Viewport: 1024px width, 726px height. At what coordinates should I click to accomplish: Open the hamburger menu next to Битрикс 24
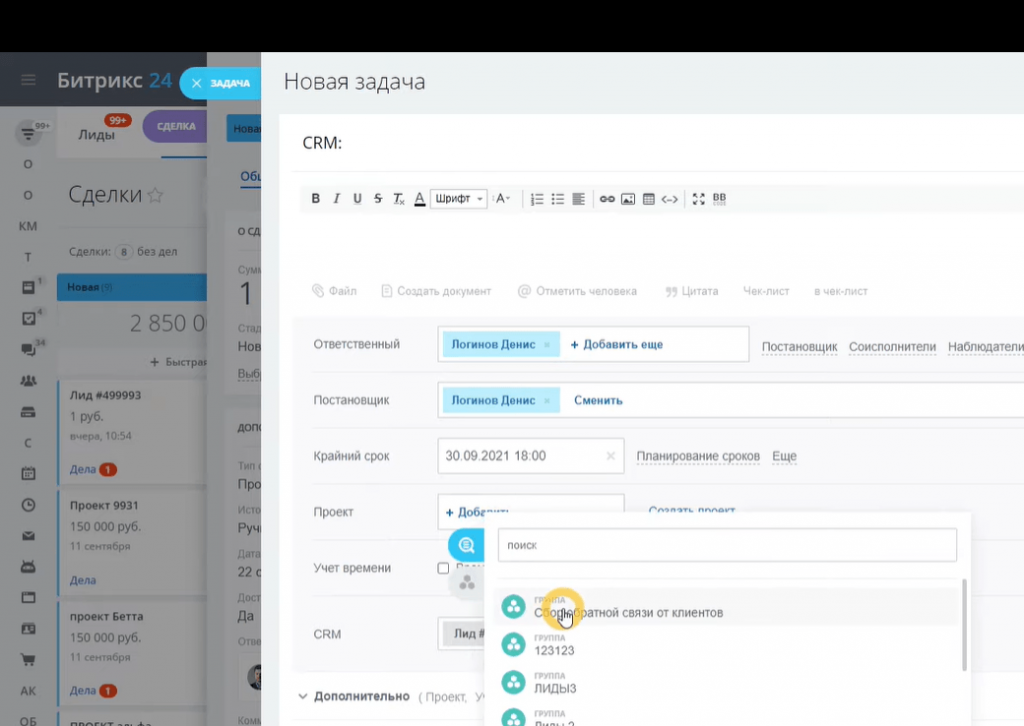[28, 81]
